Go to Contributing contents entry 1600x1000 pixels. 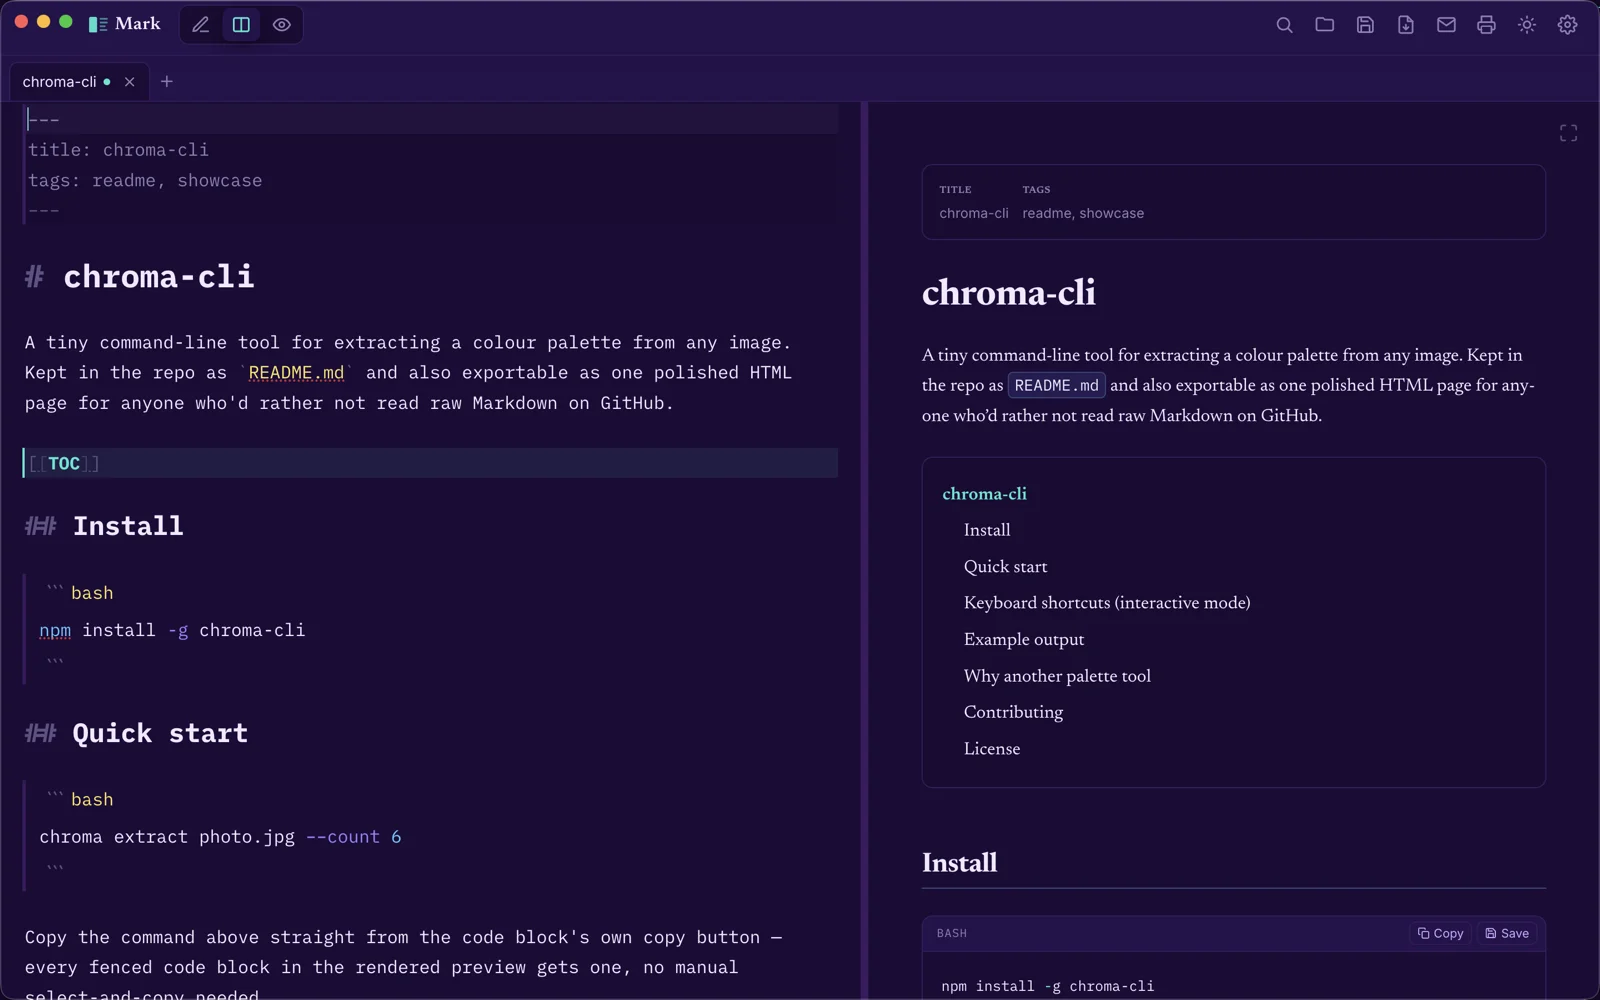[x=1013, y=712]
